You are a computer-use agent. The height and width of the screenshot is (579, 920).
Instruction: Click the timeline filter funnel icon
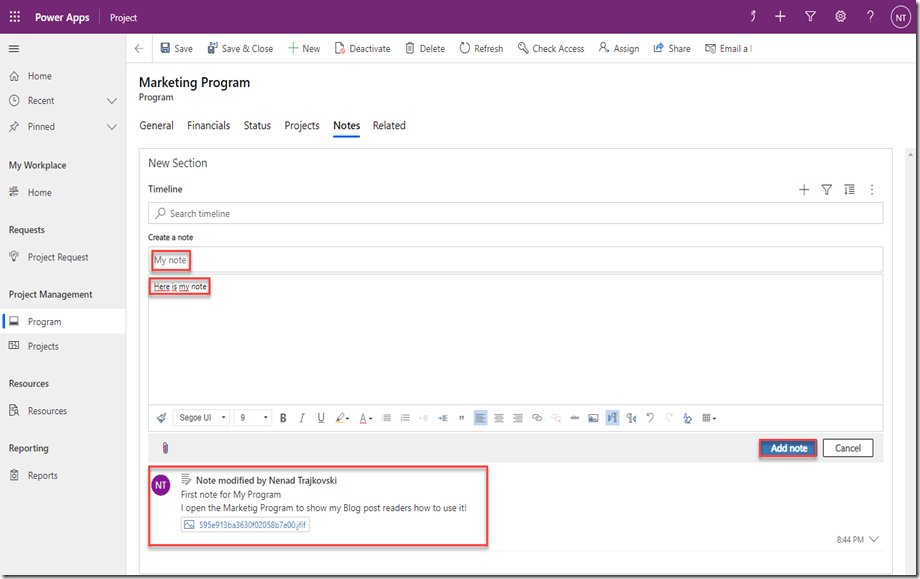[x=826, y=190]
